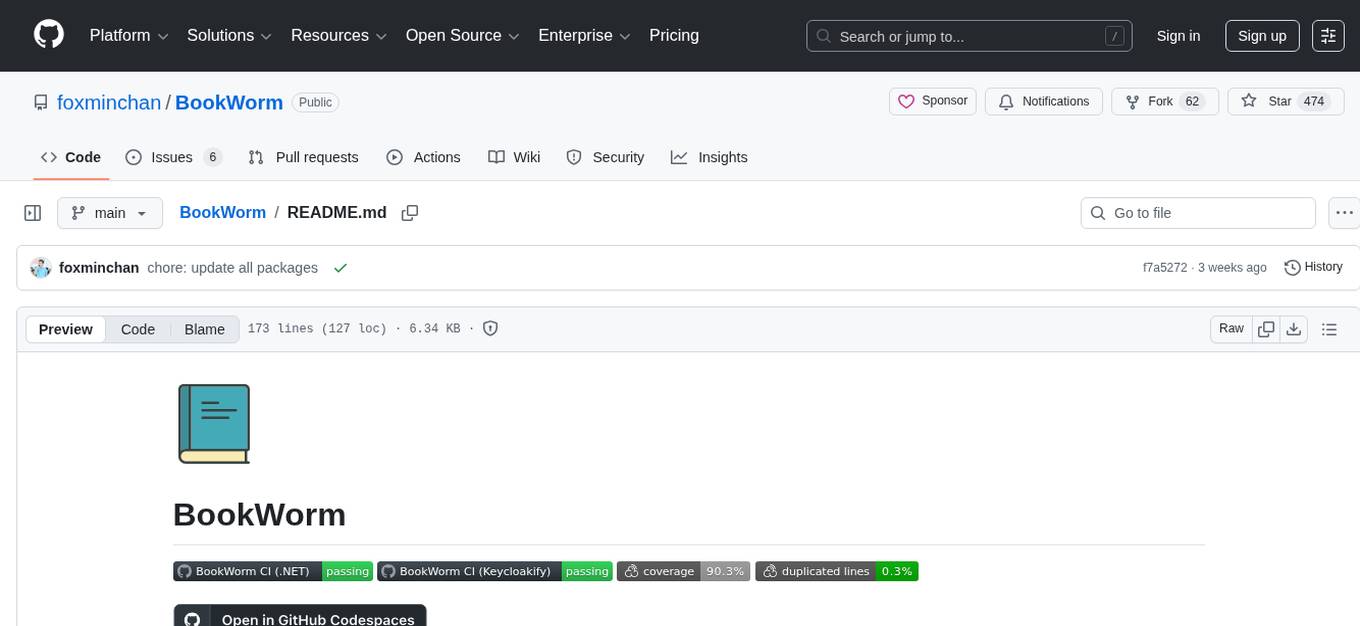The width and height of the screenshot is (1360, 626).
Task: Open the main branch dropdown
Action: point(109,213)
